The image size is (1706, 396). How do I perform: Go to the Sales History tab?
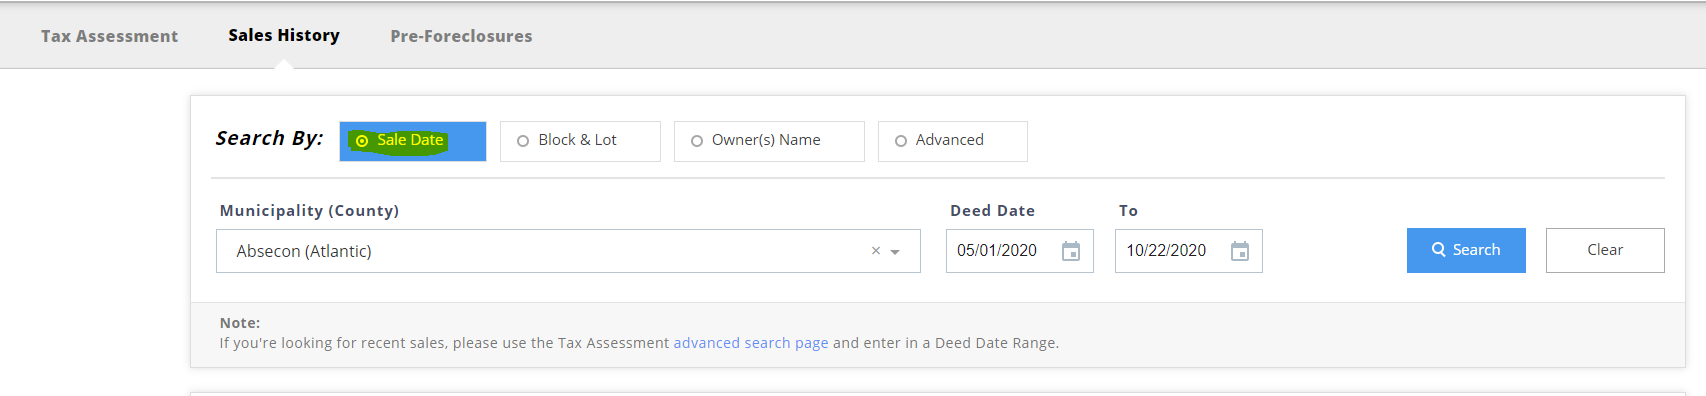pos(284,35)
